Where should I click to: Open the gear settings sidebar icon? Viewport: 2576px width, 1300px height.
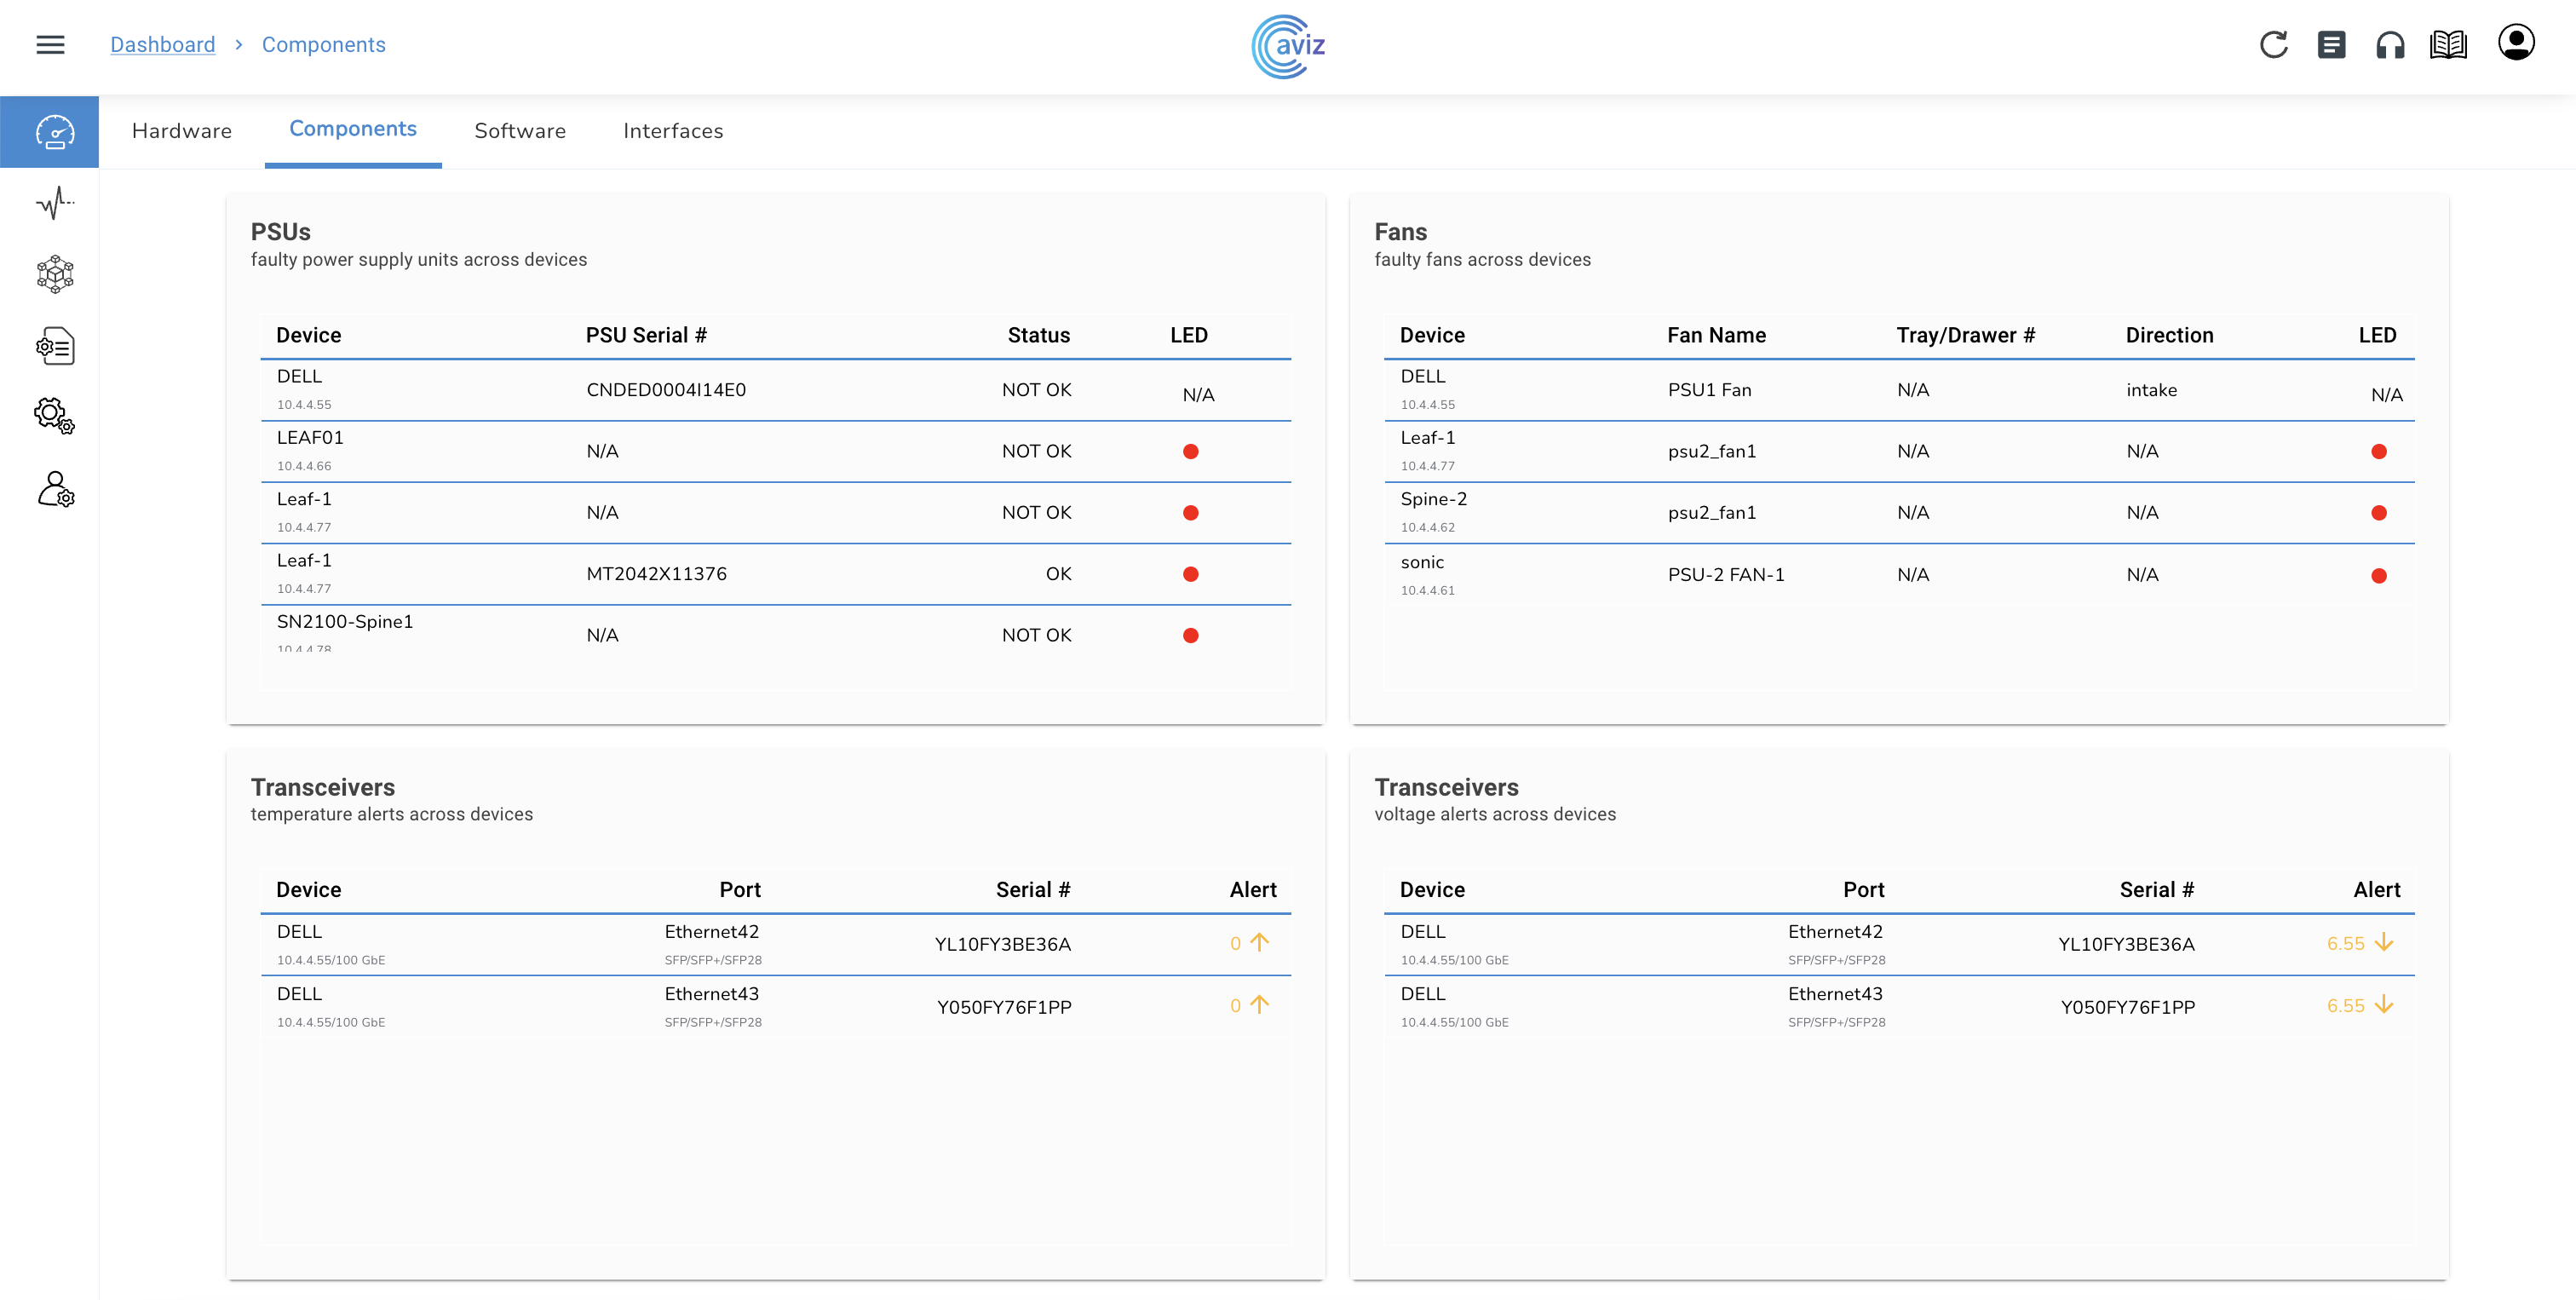click(54, 416)
